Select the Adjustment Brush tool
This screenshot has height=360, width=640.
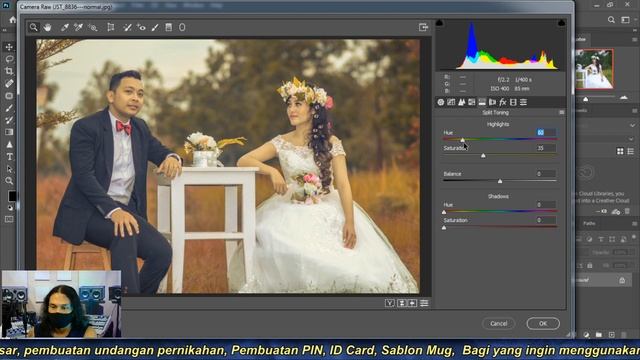(x=155, y=27)
